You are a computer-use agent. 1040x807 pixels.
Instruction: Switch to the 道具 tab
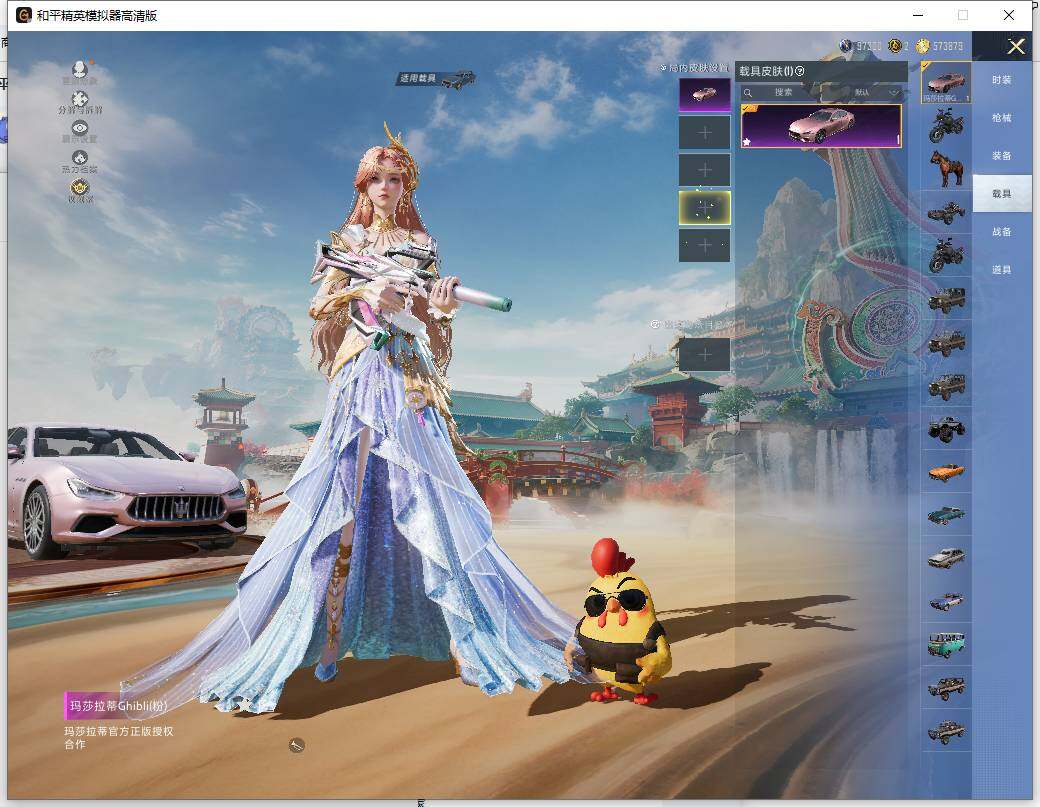pos(1002,270)
